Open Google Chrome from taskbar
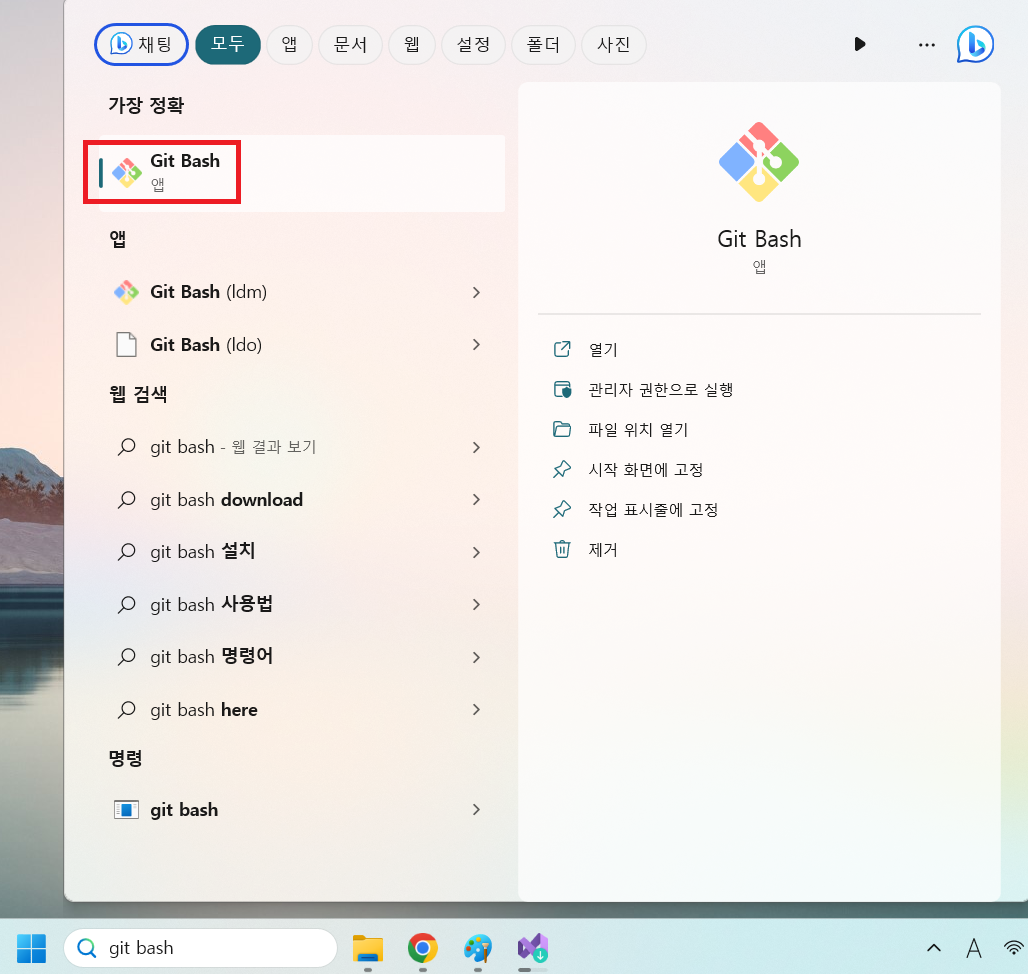1028x974 pixels. [423, 948]
